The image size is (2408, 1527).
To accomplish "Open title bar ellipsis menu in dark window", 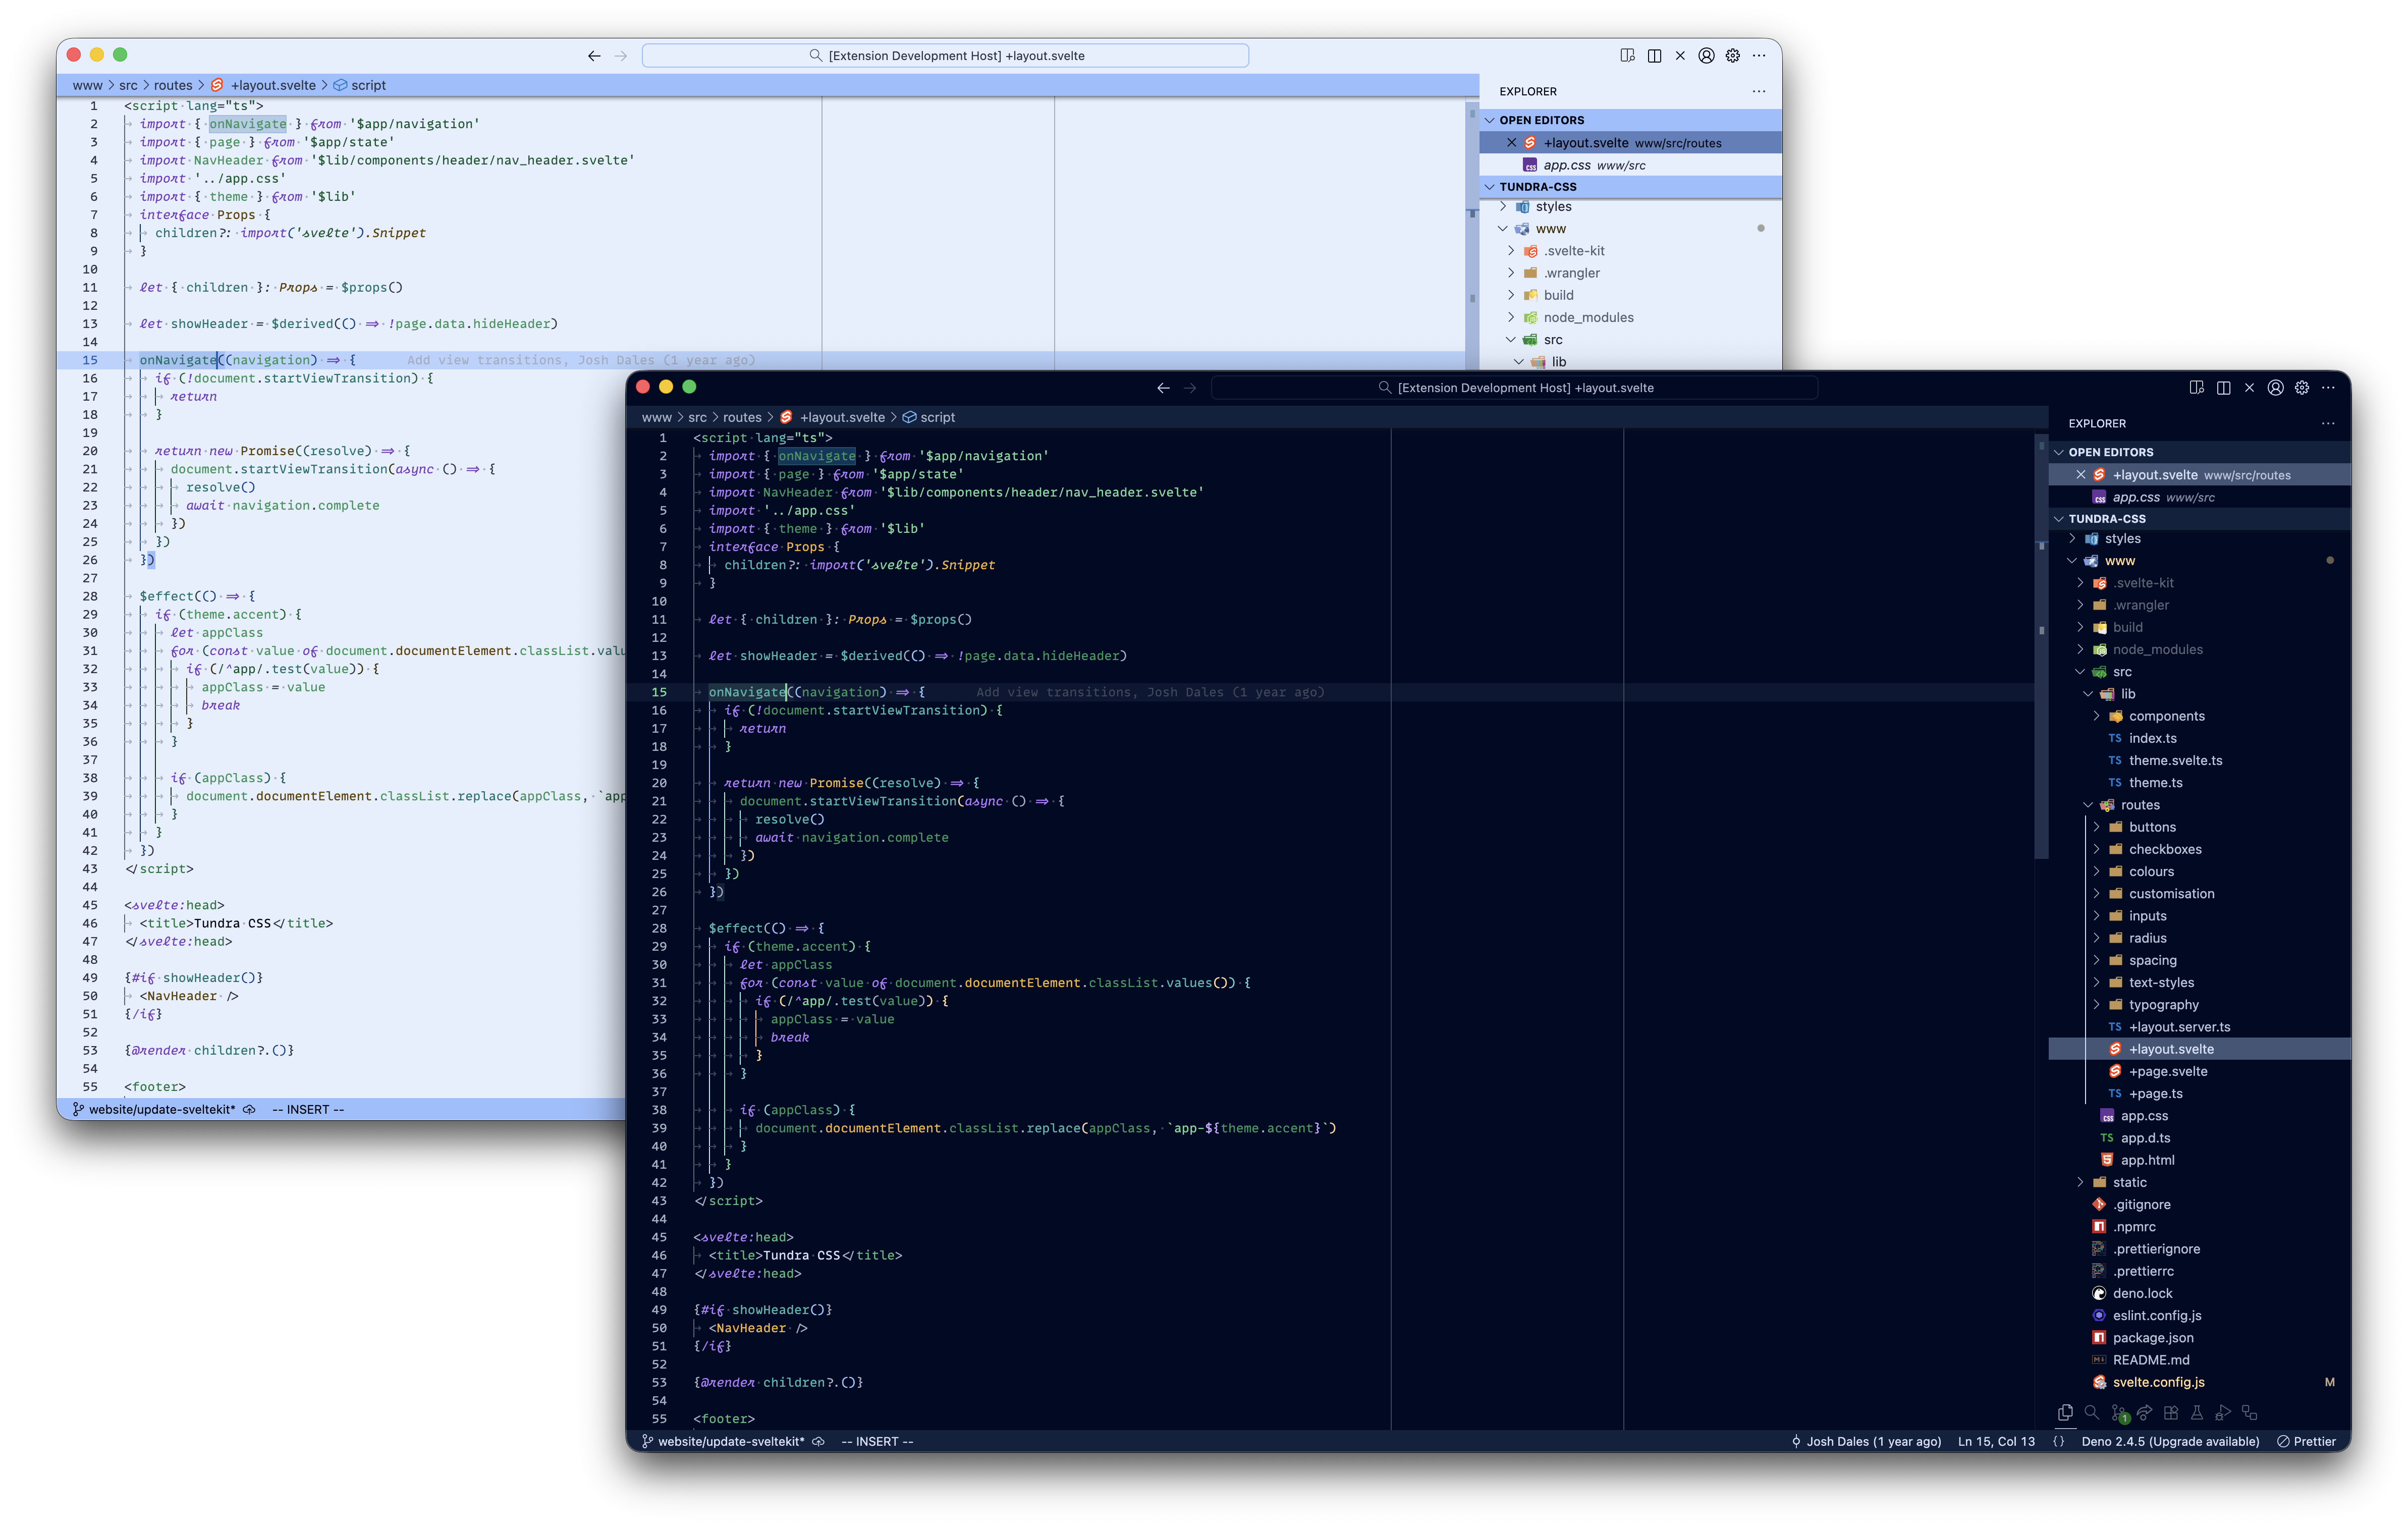I will coord(2328,388).
